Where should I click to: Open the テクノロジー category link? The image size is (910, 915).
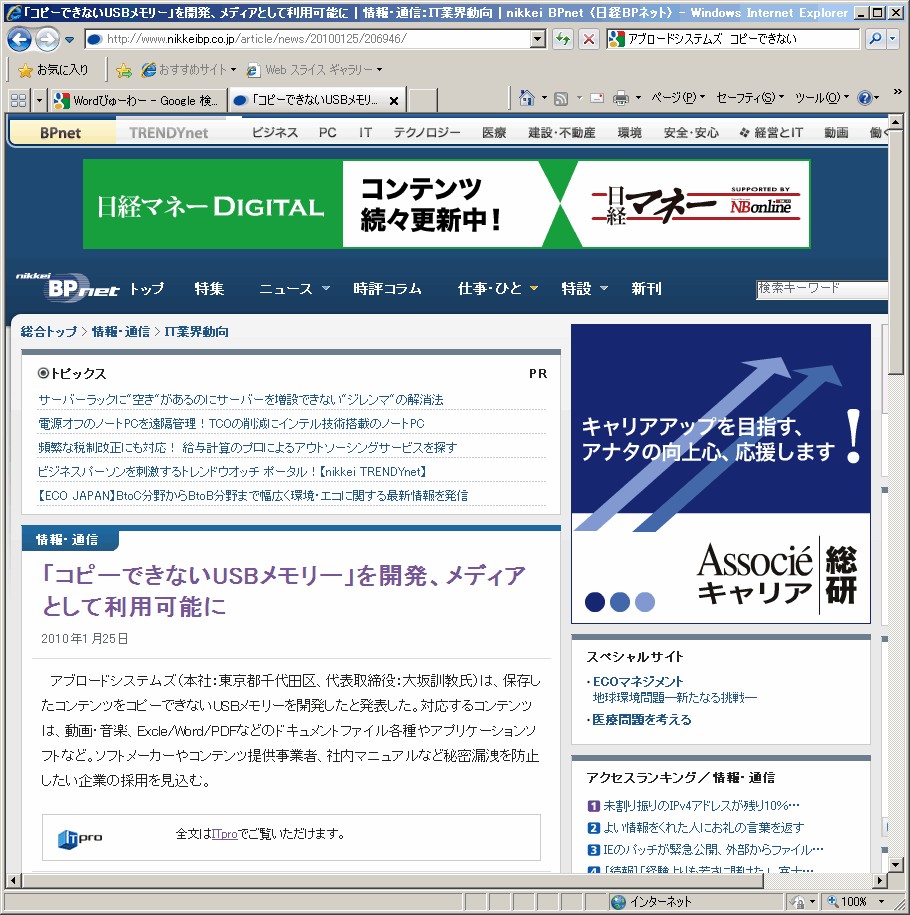click(427, 132)
